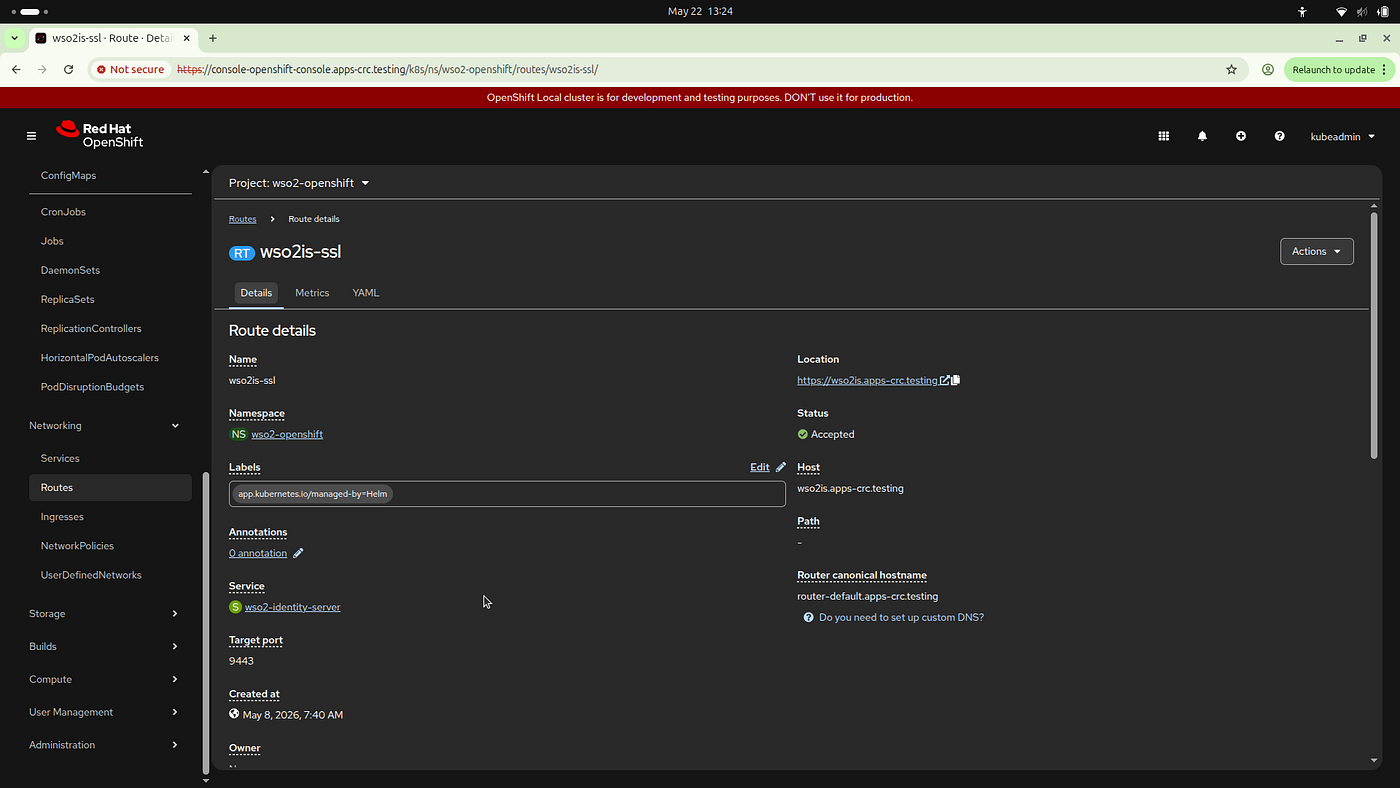Image resolution: width=1400 pixels, height=788 pixels.
Task: Click the pencil icon beside Labels Edit
Action: coord(781,467)
